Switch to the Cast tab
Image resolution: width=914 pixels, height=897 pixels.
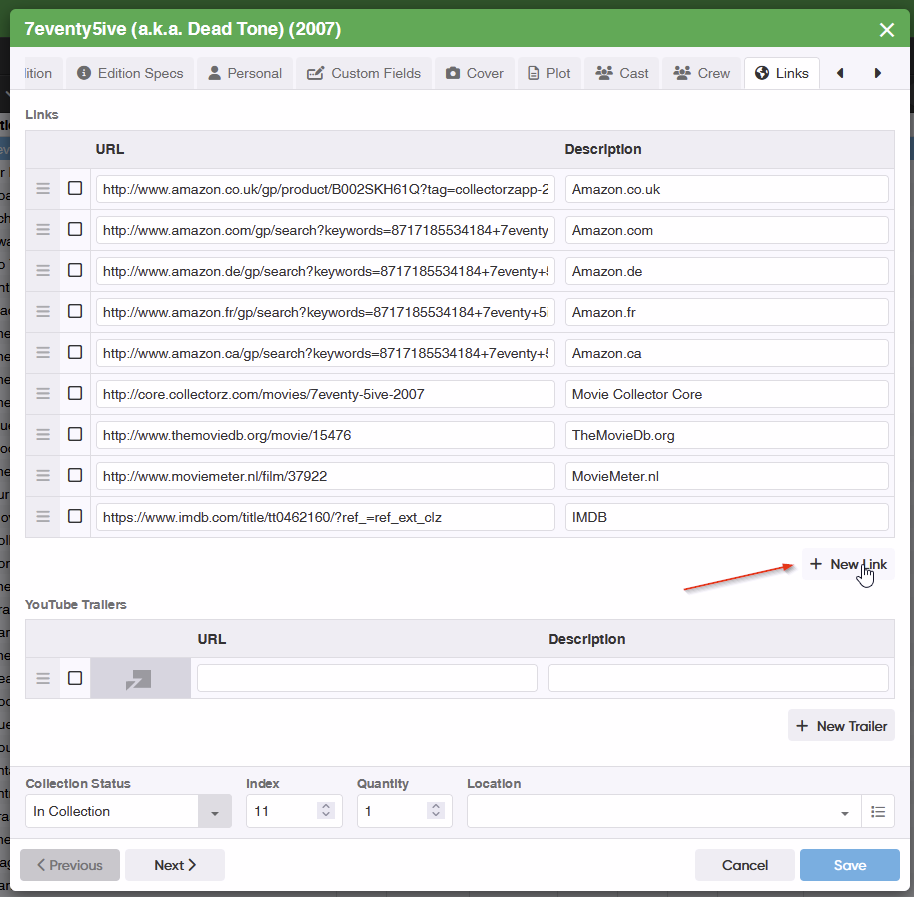pos(622,73)
